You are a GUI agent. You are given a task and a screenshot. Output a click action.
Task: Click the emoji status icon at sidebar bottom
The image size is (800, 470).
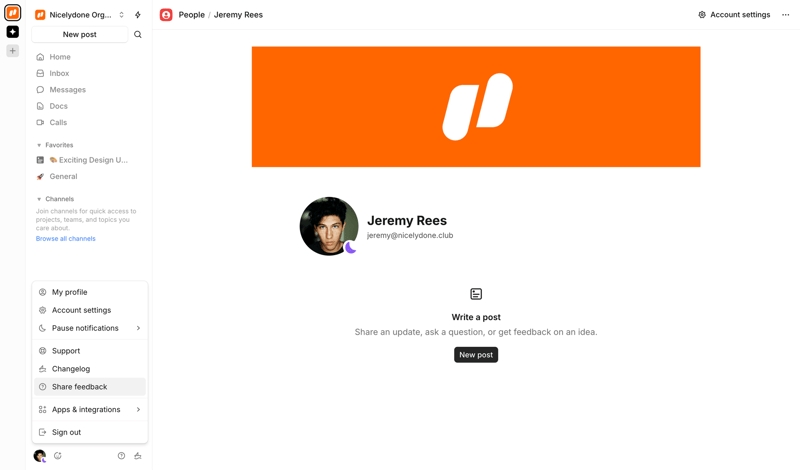tap(58, 456)
